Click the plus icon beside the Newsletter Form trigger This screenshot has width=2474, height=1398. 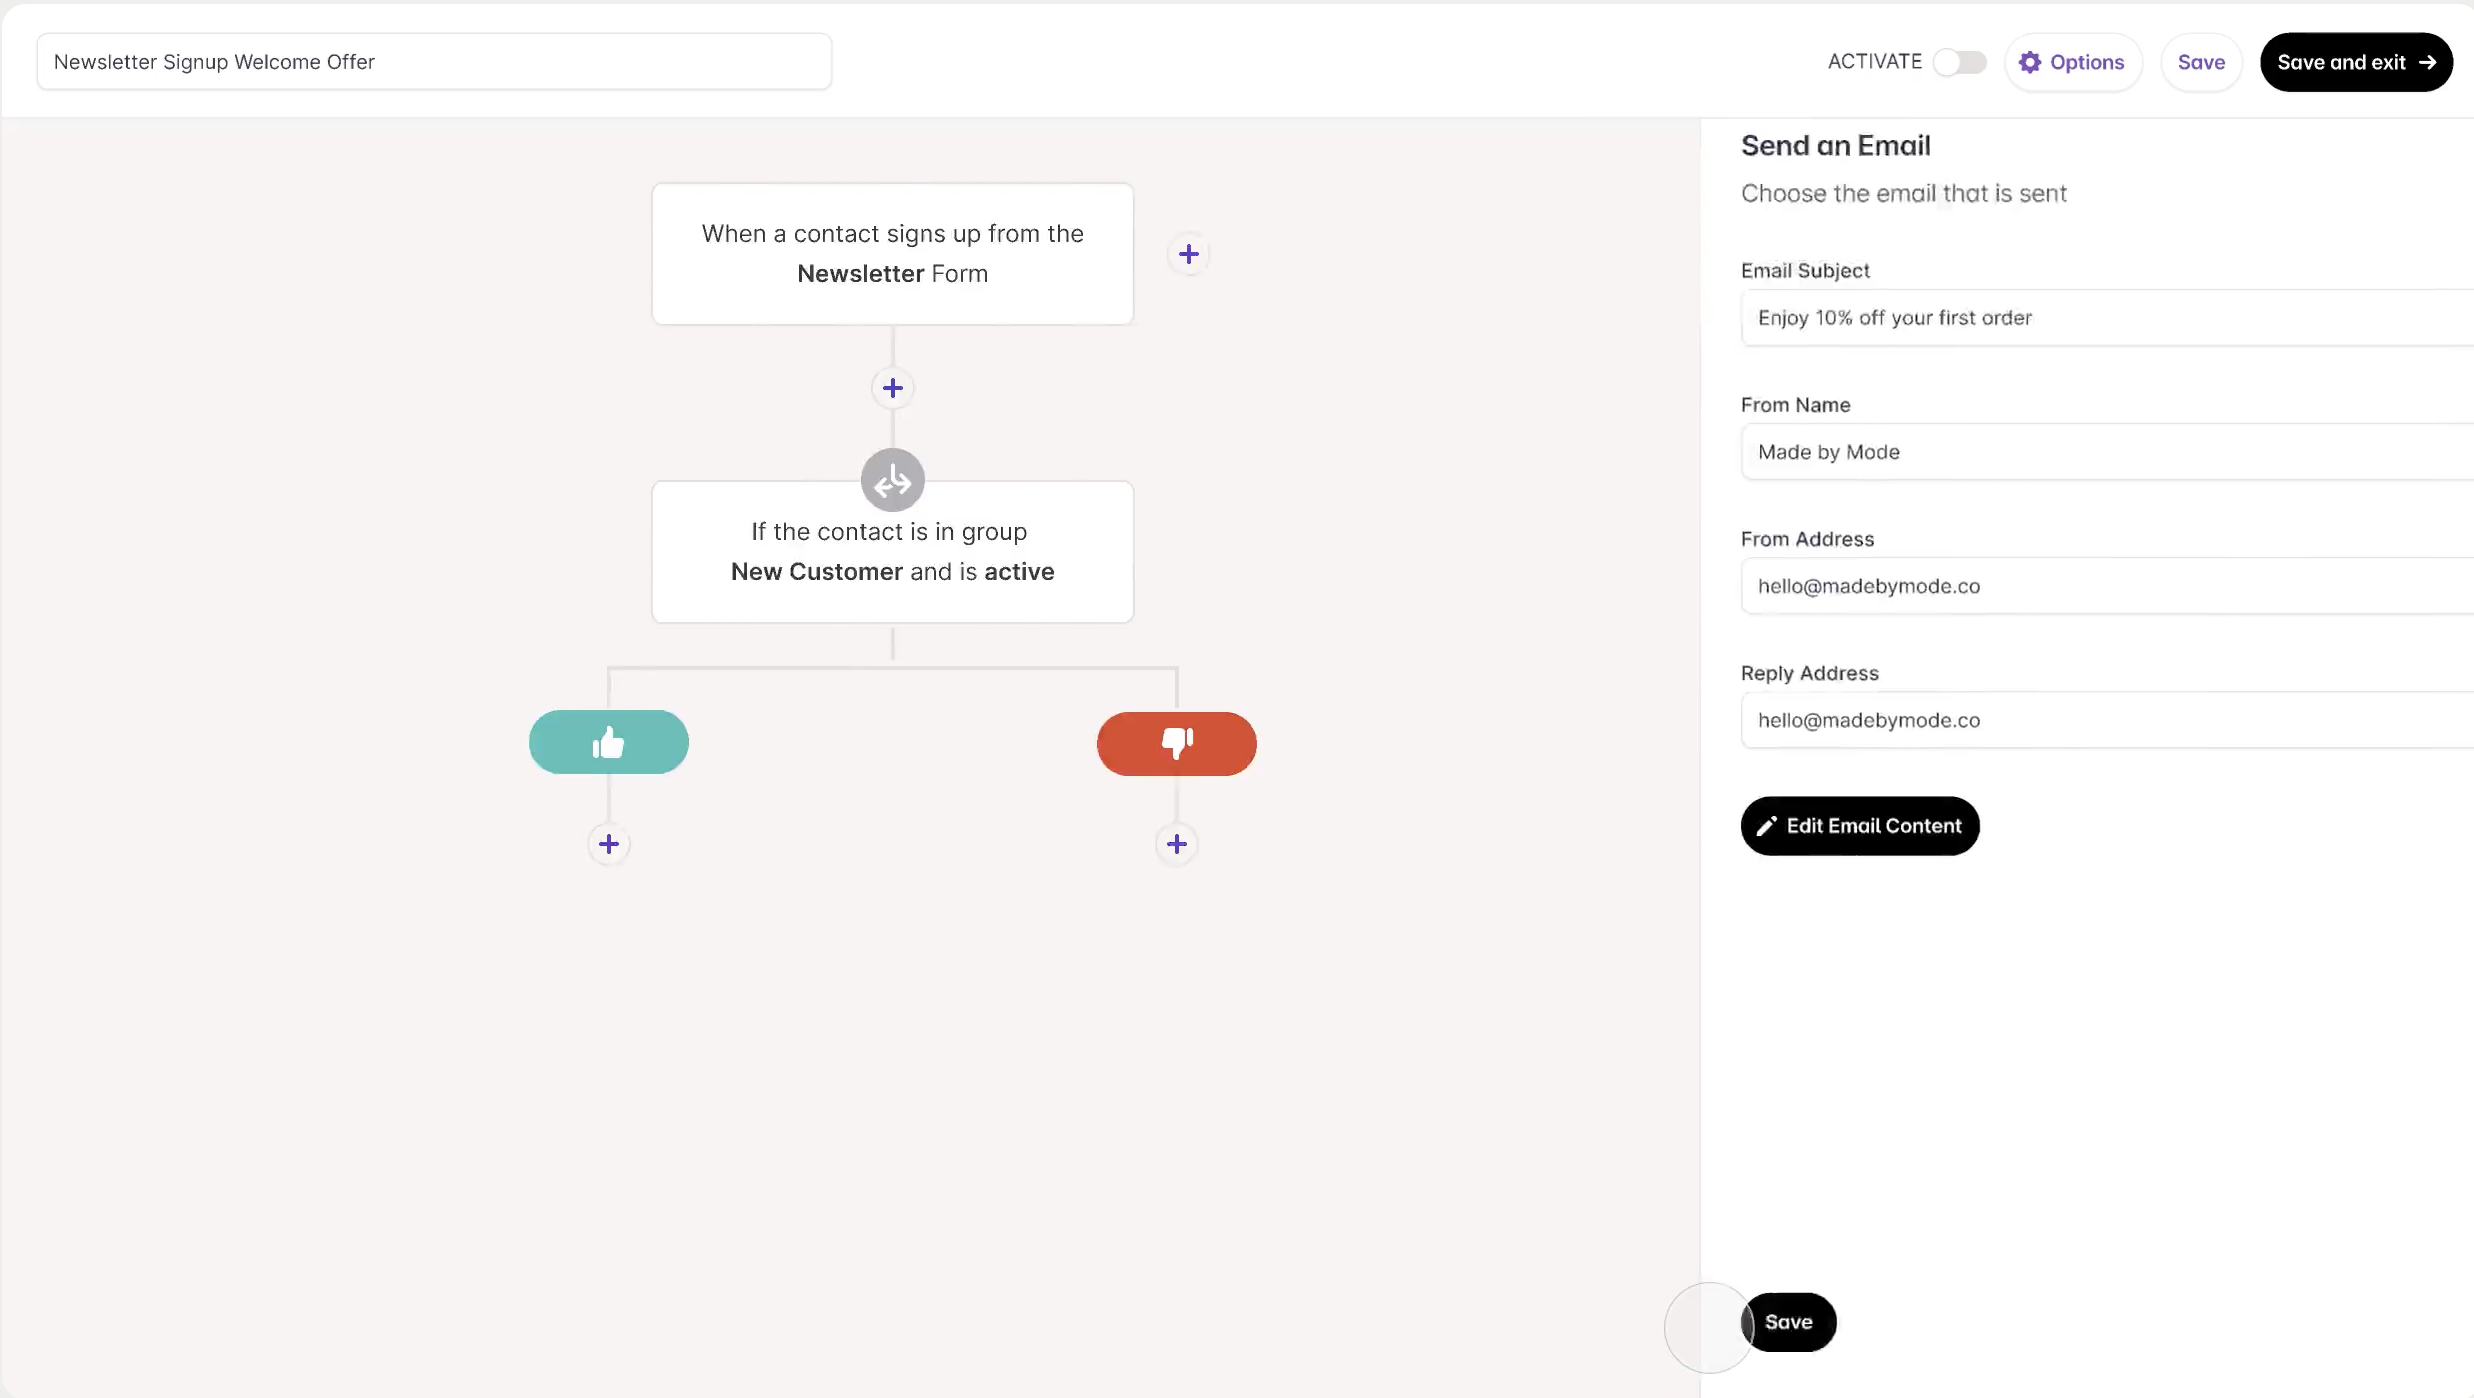click(1188, 254)
